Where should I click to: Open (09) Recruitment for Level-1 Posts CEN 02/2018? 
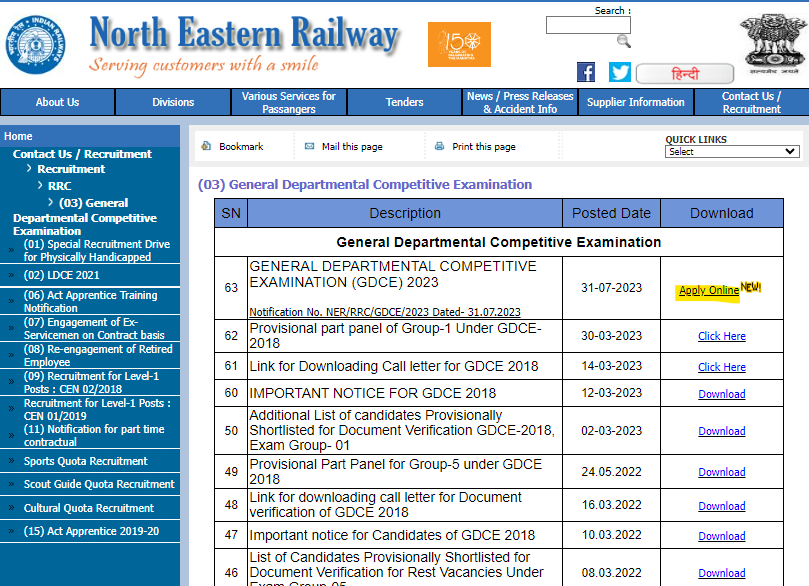coord(91,382)
